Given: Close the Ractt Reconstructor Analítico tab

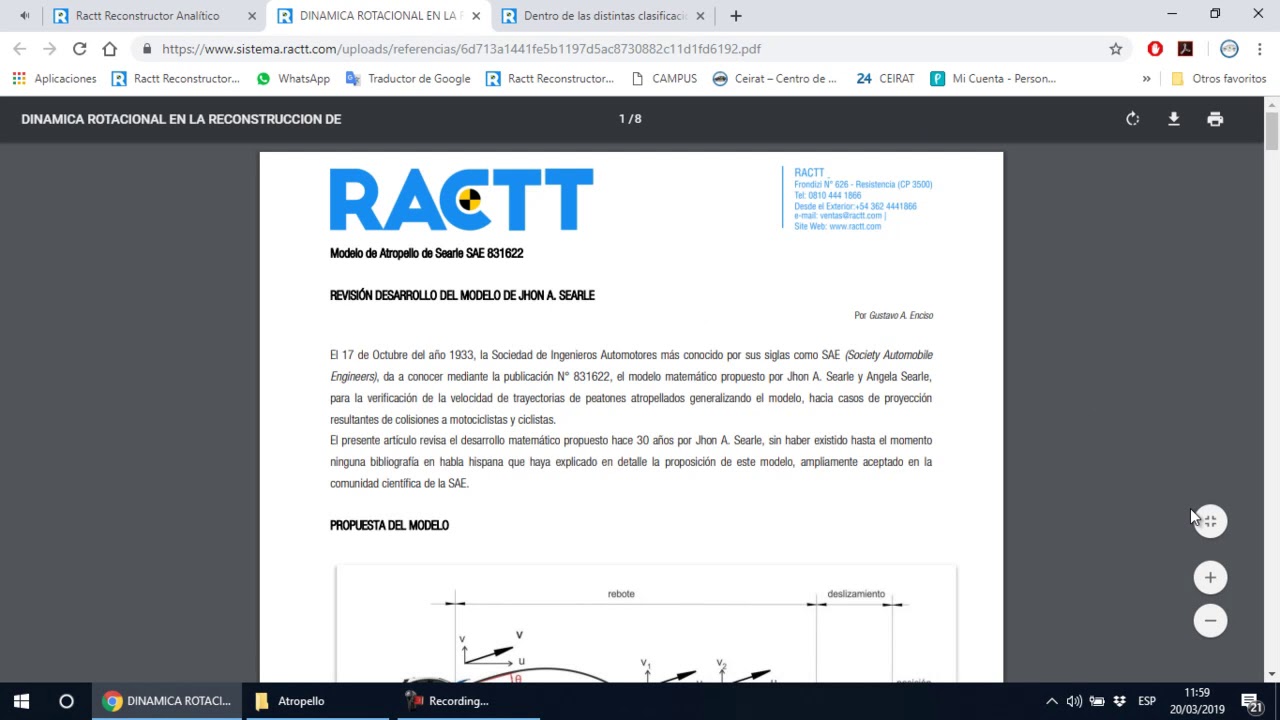Looking at the screenshot, I should (252, 16).
